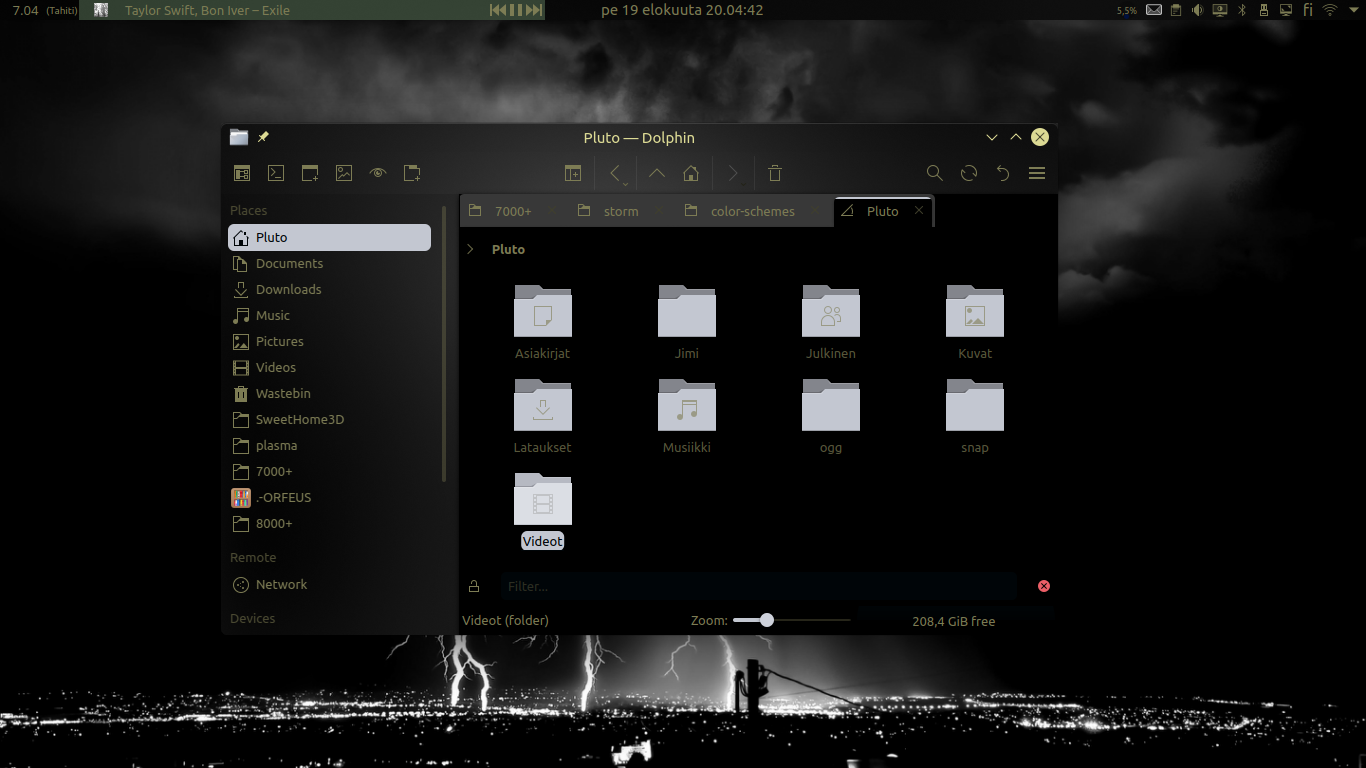1366x768 pixels.
Task: Click the refresh icon in toolbar
Action: click(968, 173)
